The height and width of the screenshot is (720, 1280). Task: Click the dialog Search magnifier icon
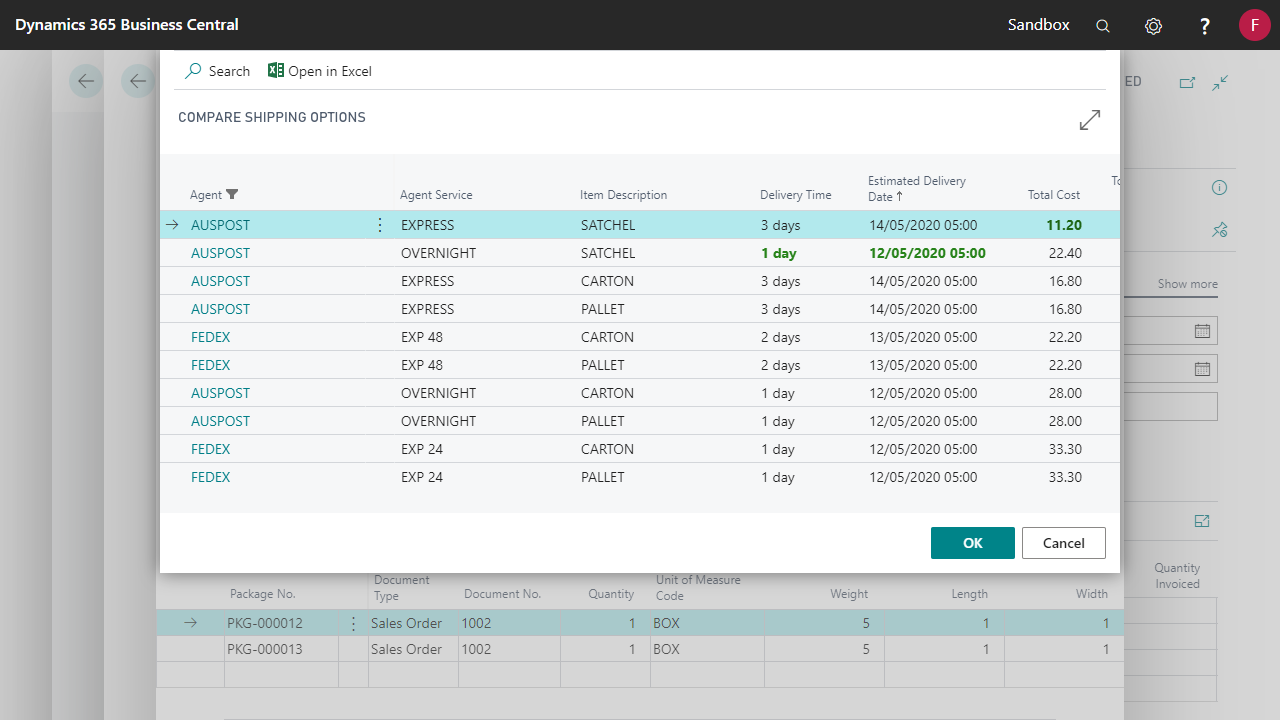click(194, 71)
